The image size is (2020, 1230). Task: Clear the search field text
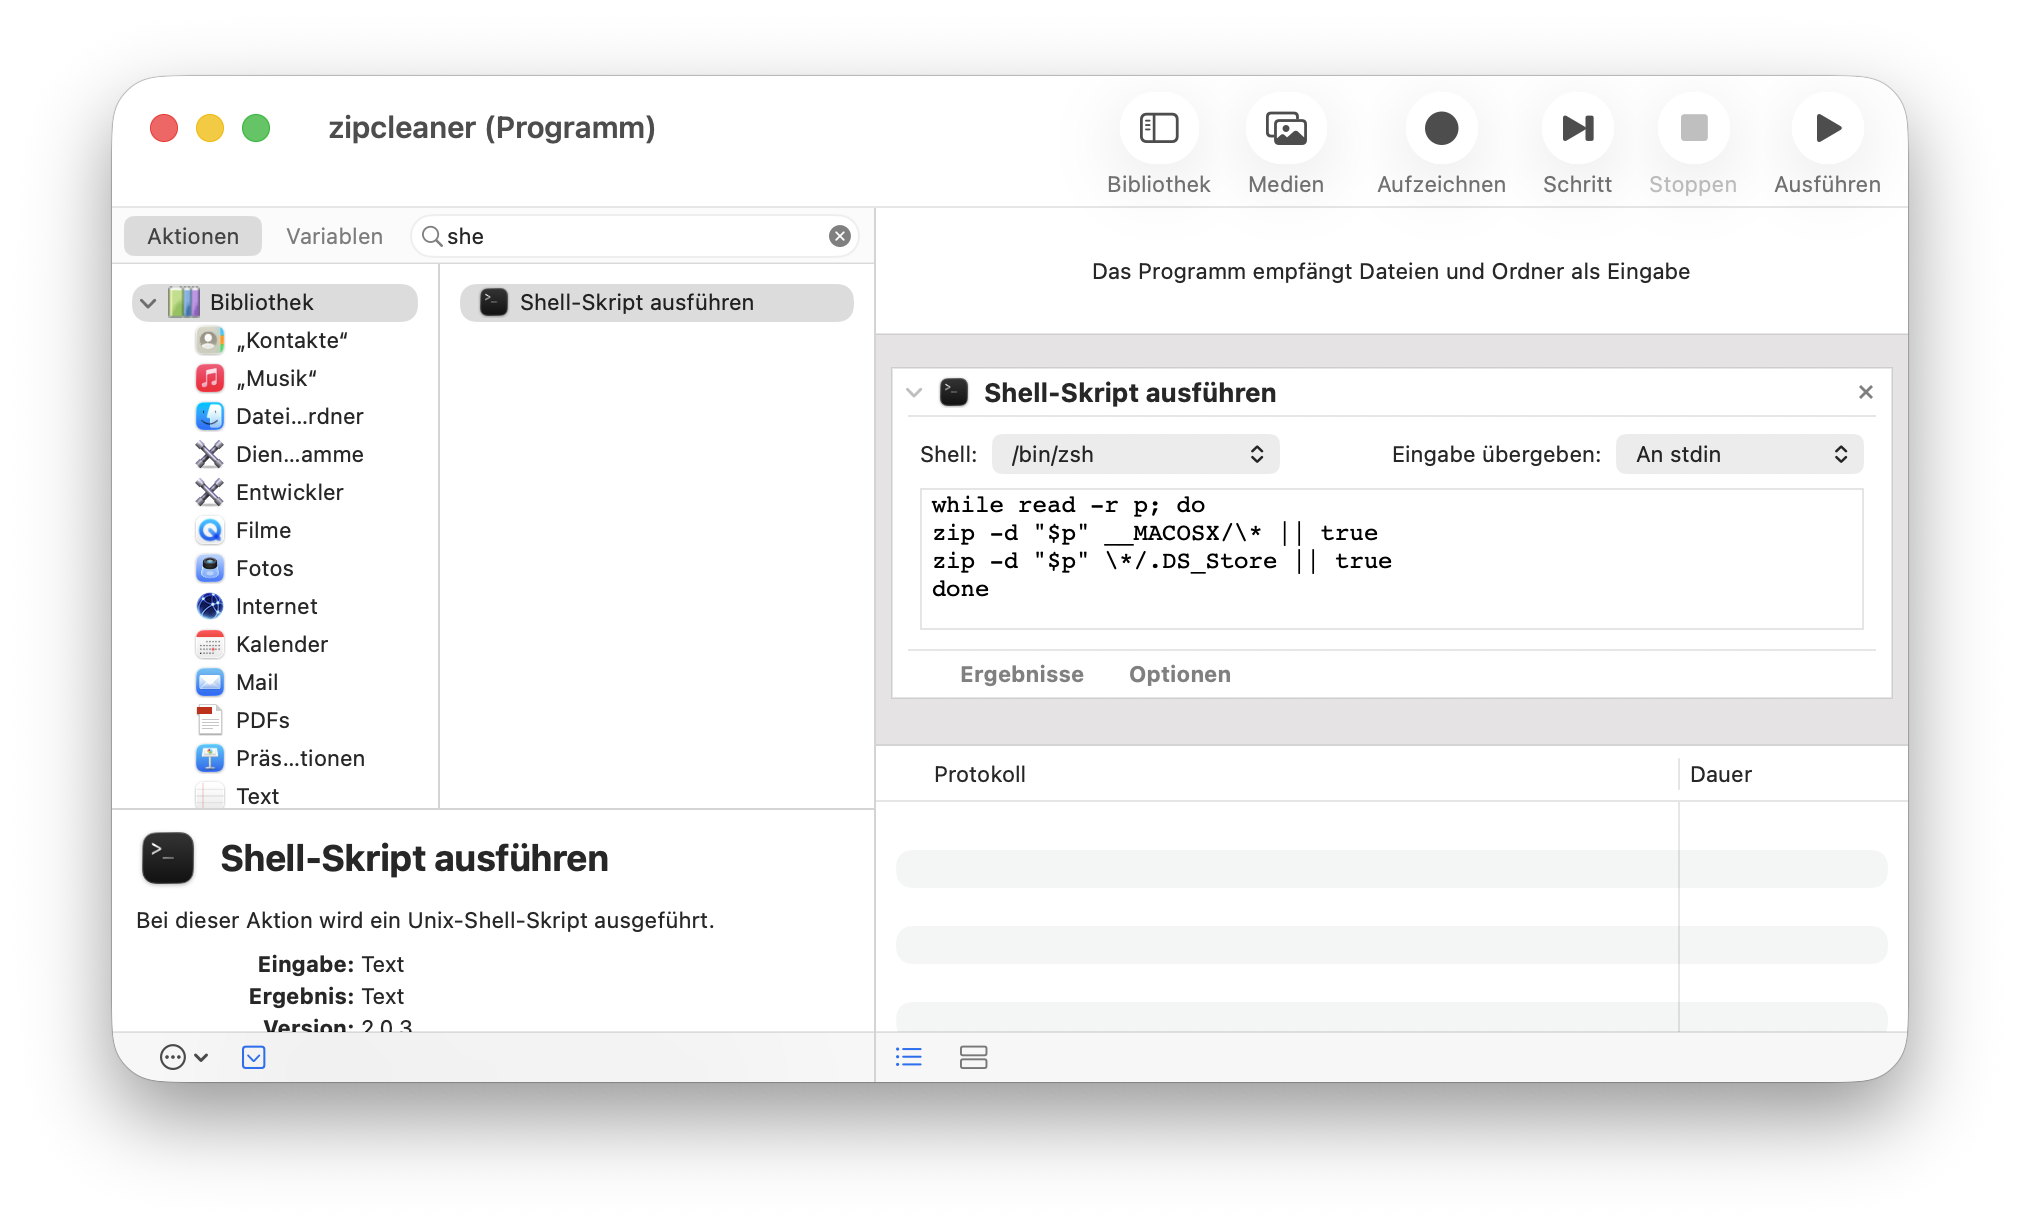839,236
